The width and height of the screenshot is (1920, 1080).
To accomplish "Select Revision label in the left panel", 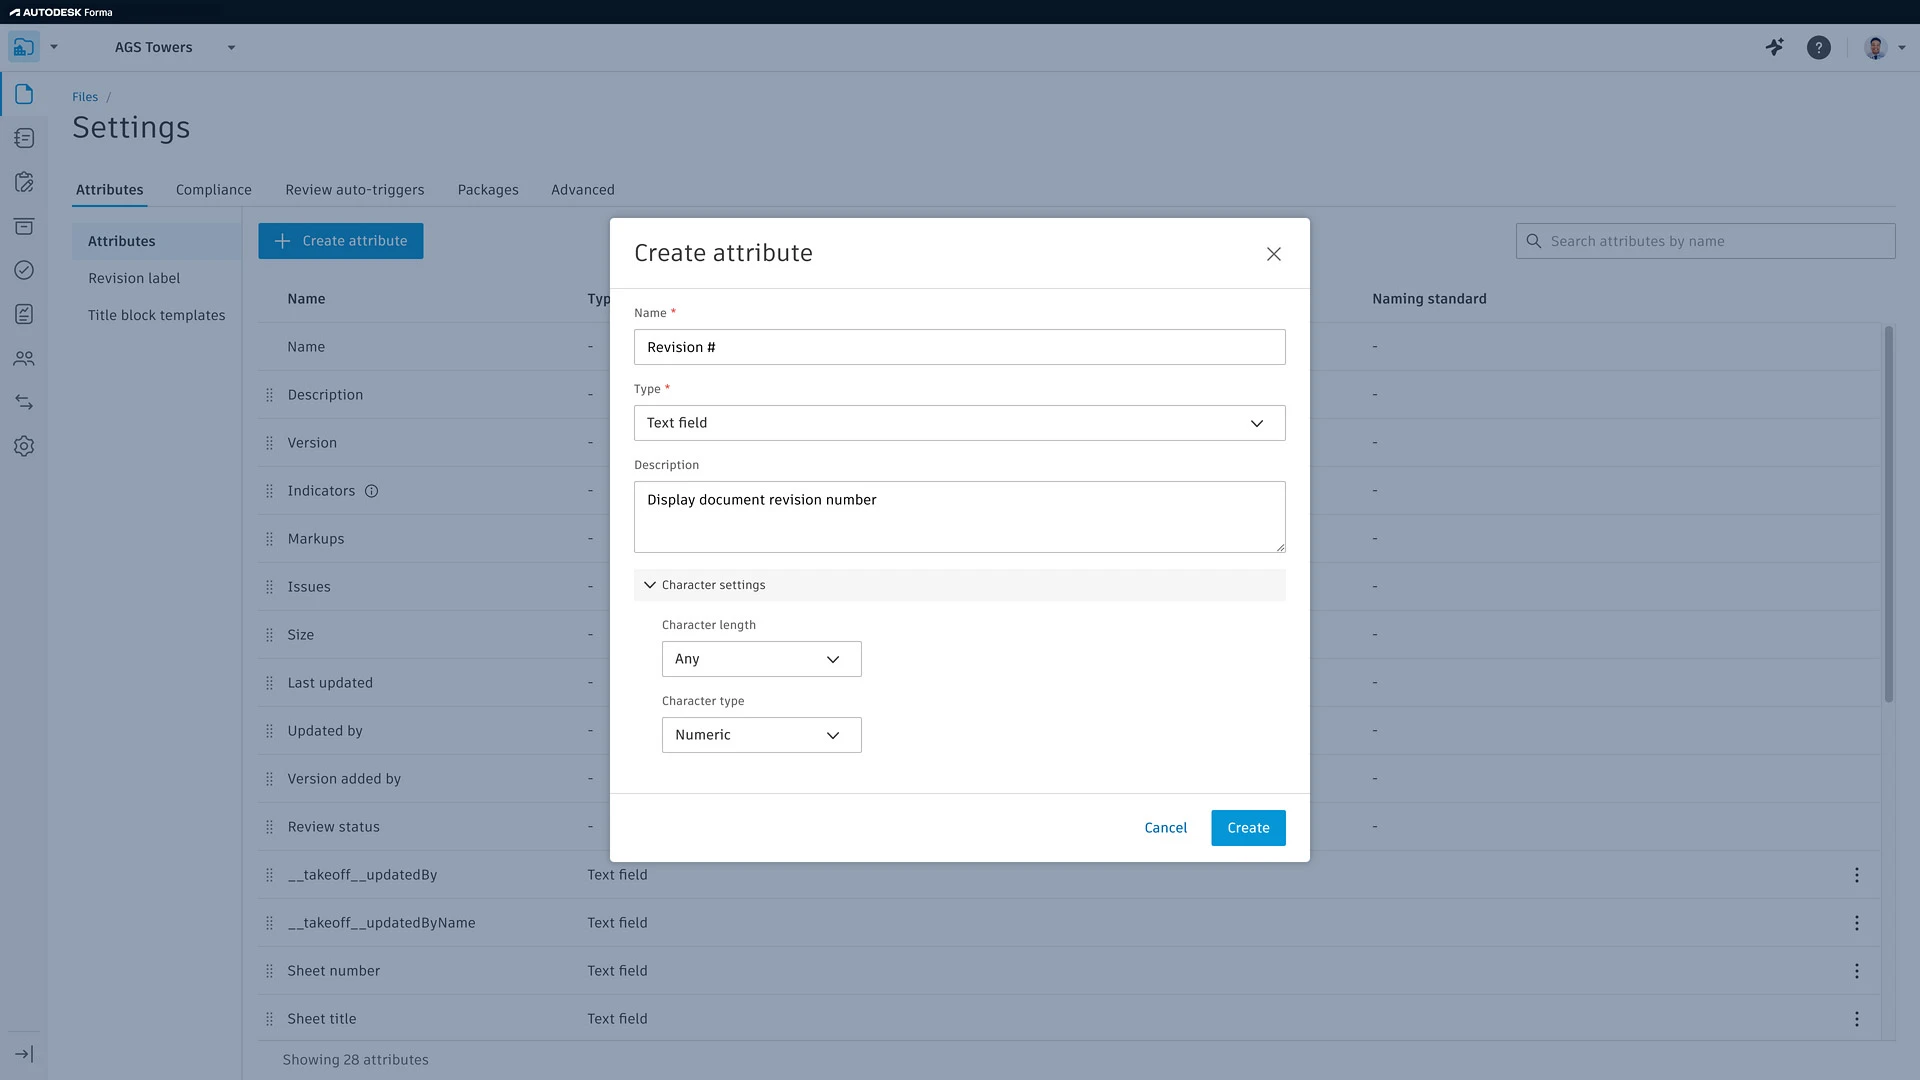I will pos(134,278).
